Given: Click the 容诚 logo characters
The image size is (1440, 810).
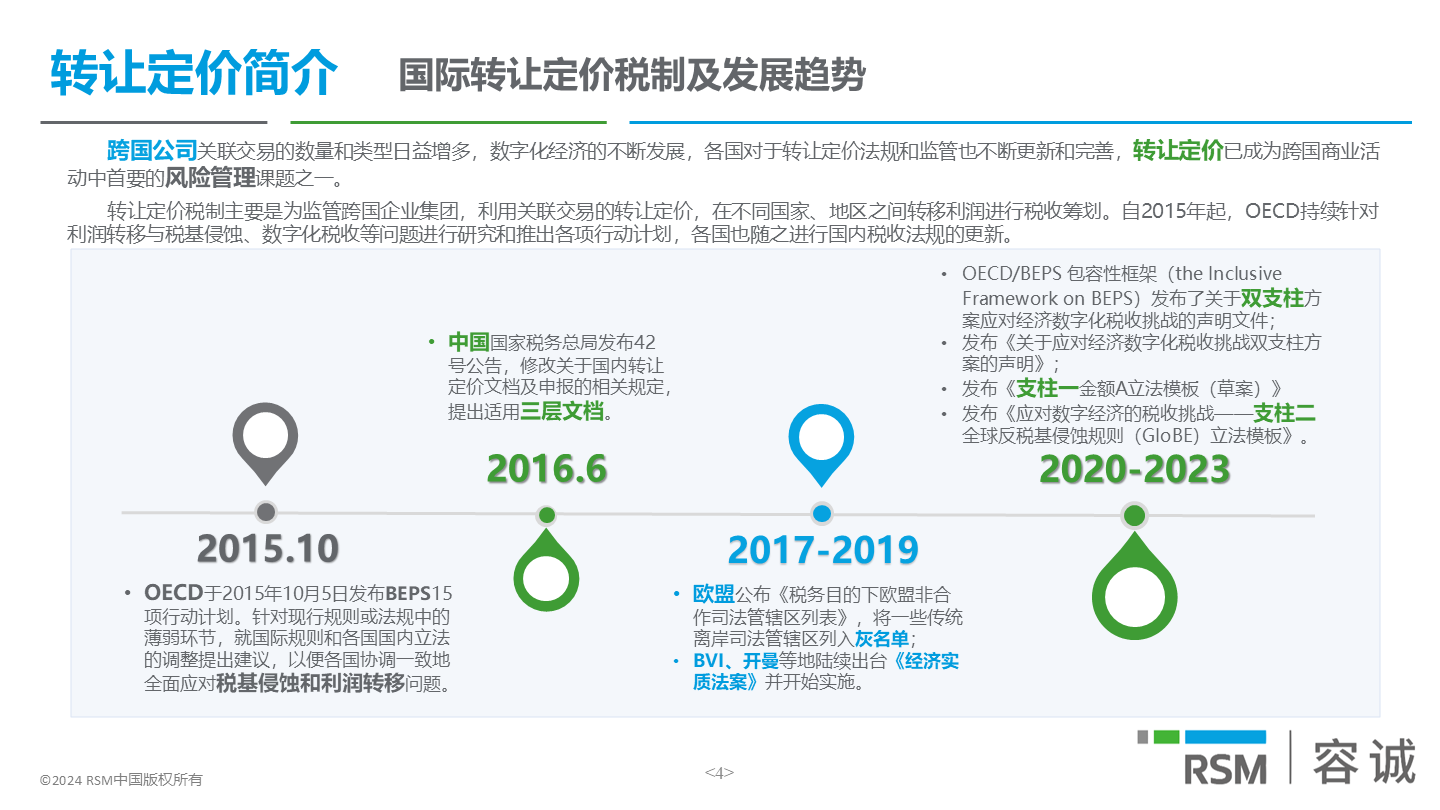Looking at the screenshot, I should (x=1365, y=761).
